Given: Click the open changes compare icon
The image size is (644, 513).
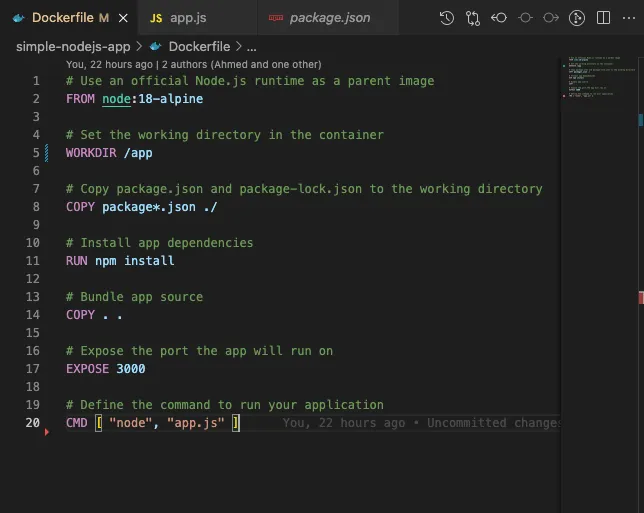Looking at the screenshot, I should 473,18.
